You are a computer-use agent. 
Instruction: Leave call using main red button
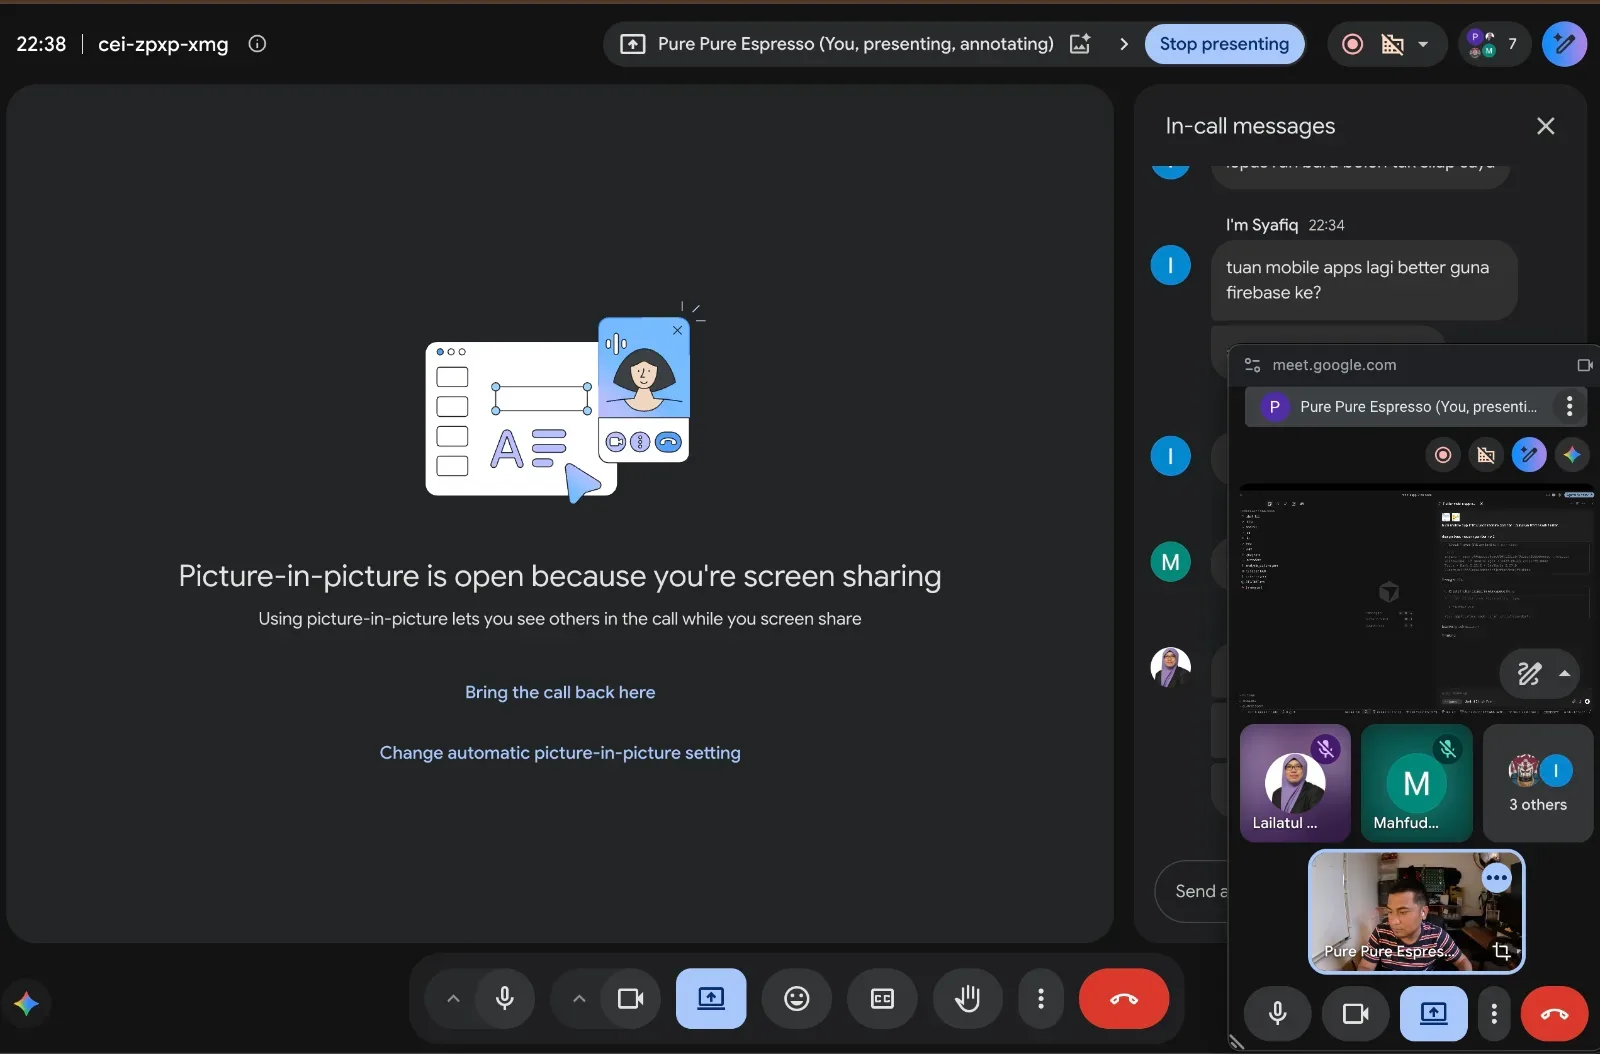click(1124, 998)
